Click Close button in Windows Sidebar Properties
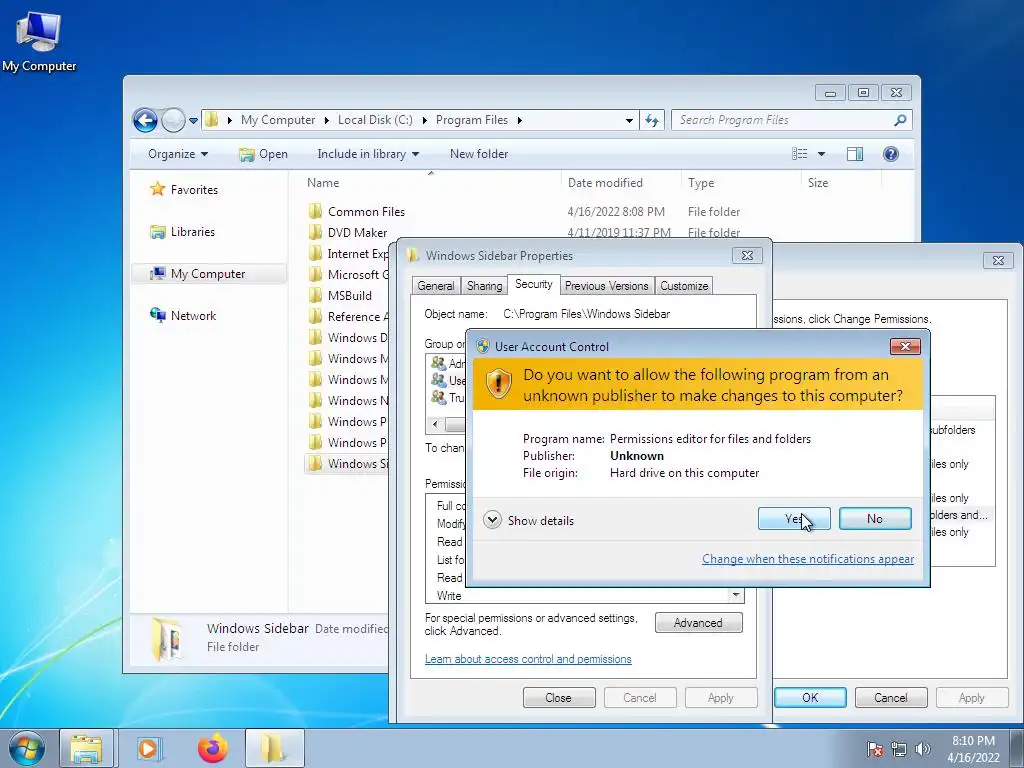 pos(559,697)
